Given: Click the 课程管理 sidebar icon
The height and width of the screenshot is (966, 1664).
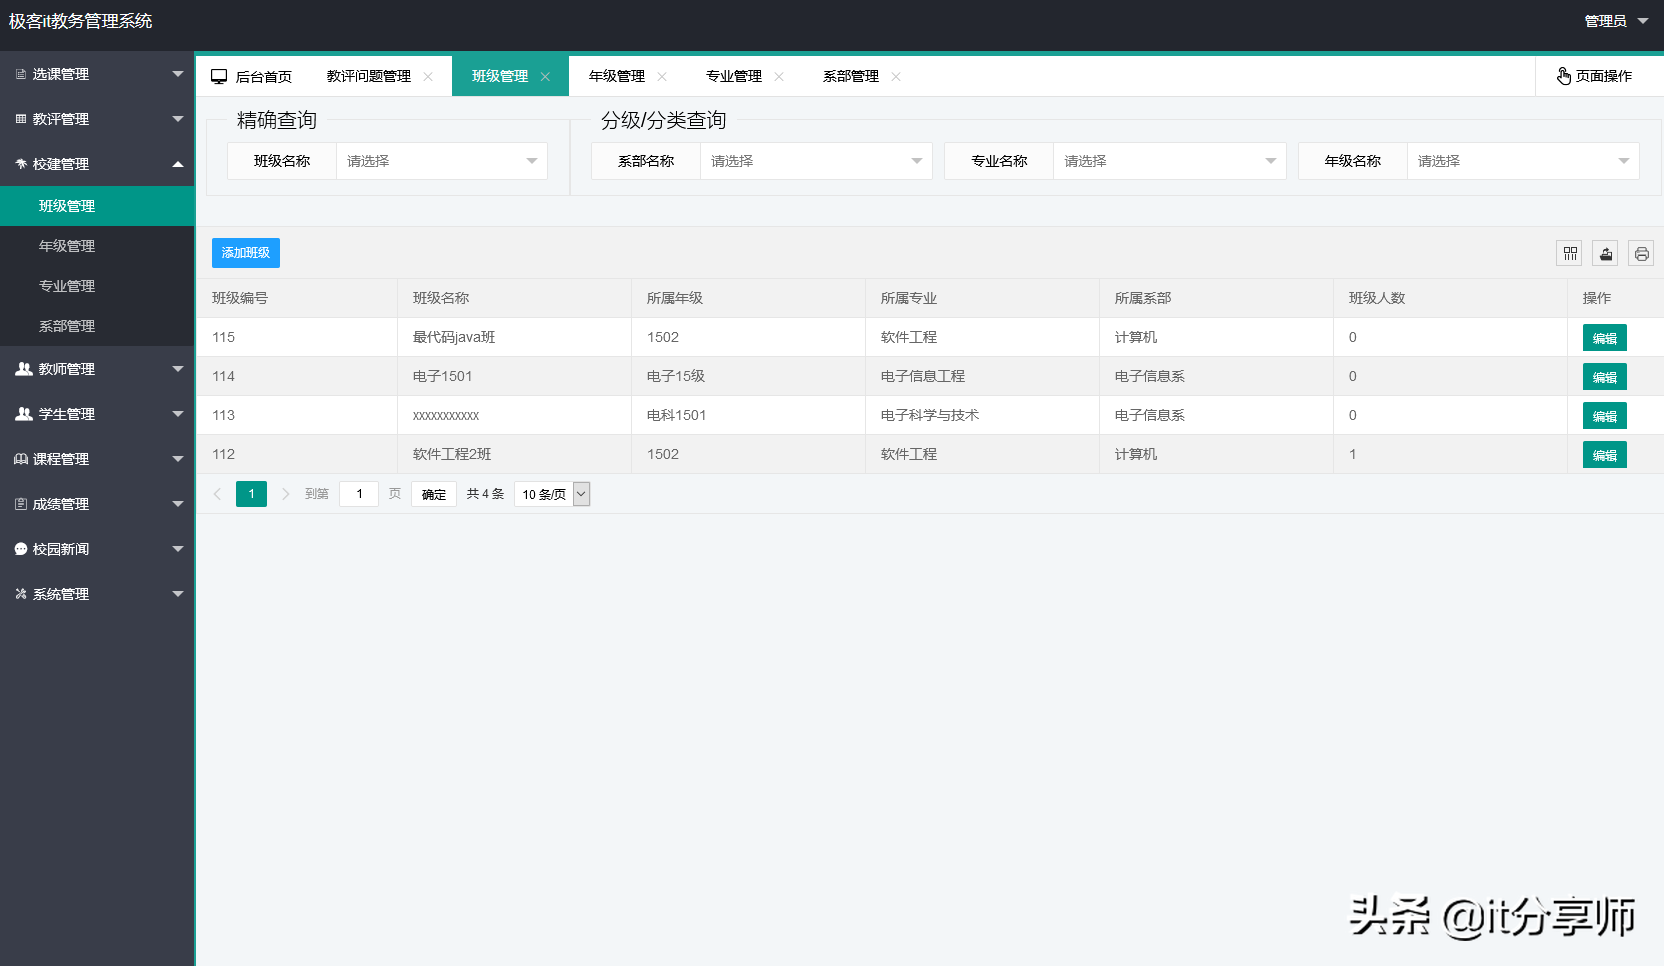Looking at the screenshot, I should pos(21,459).
